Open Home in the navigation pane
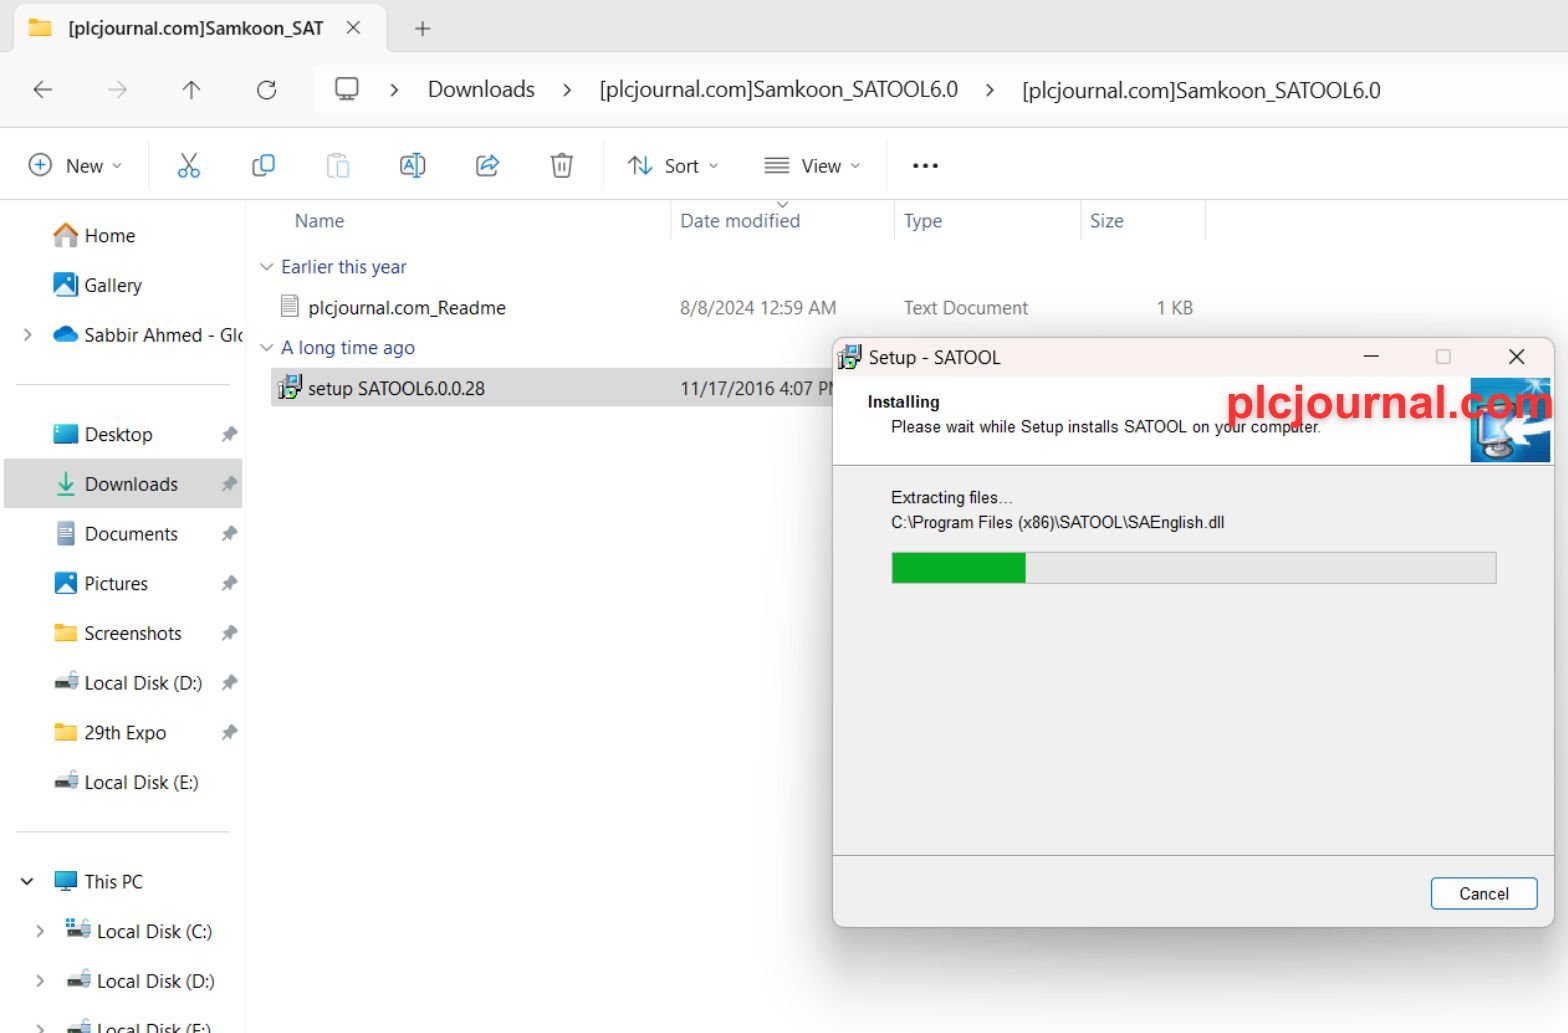Screen dimensions: 1568x1033 coord(110,235)
